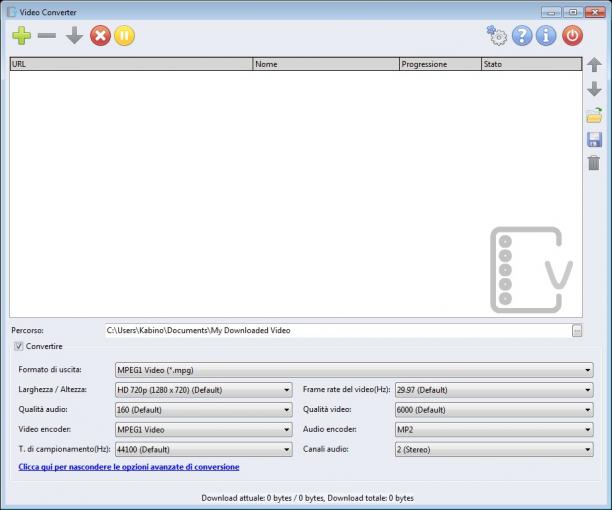Image resolution: width=612 pixels, height=510 pixels.
Task: Click the gray download arrow toolbar icon
Action: (x=74, y=36)
